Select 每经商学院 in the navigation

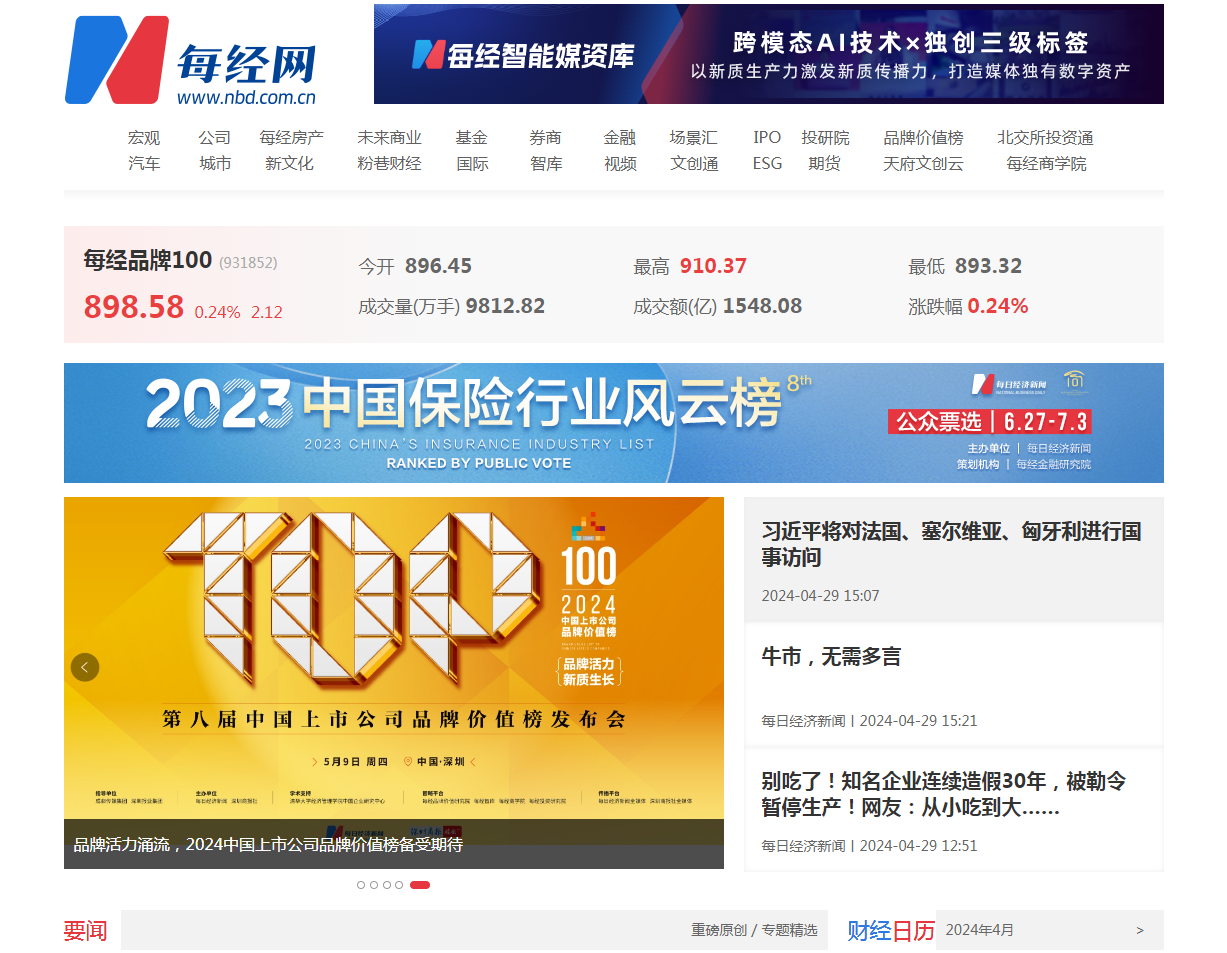[x=1046, y=164]
